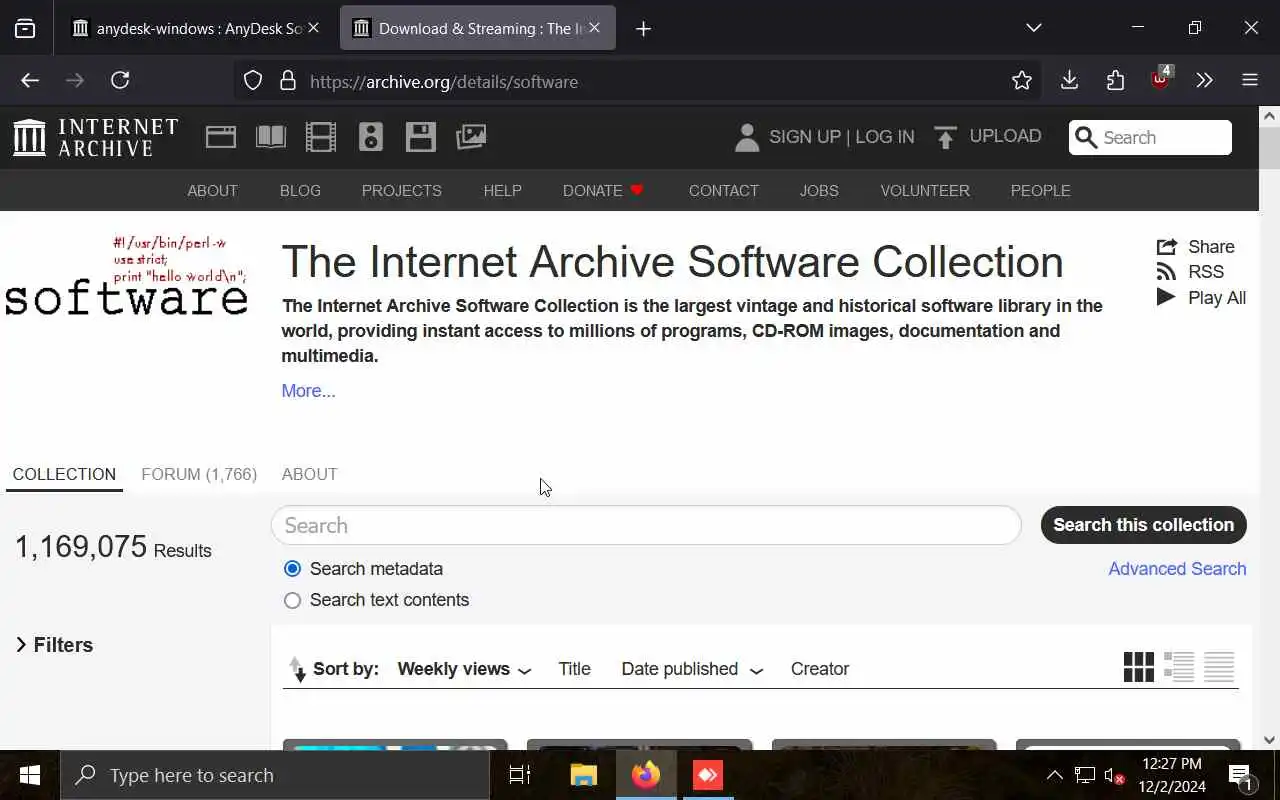Open the Web (Wayback) media icon
Image resolution: width=1280 pixels, height=800 pixels.
pos(221,137)
